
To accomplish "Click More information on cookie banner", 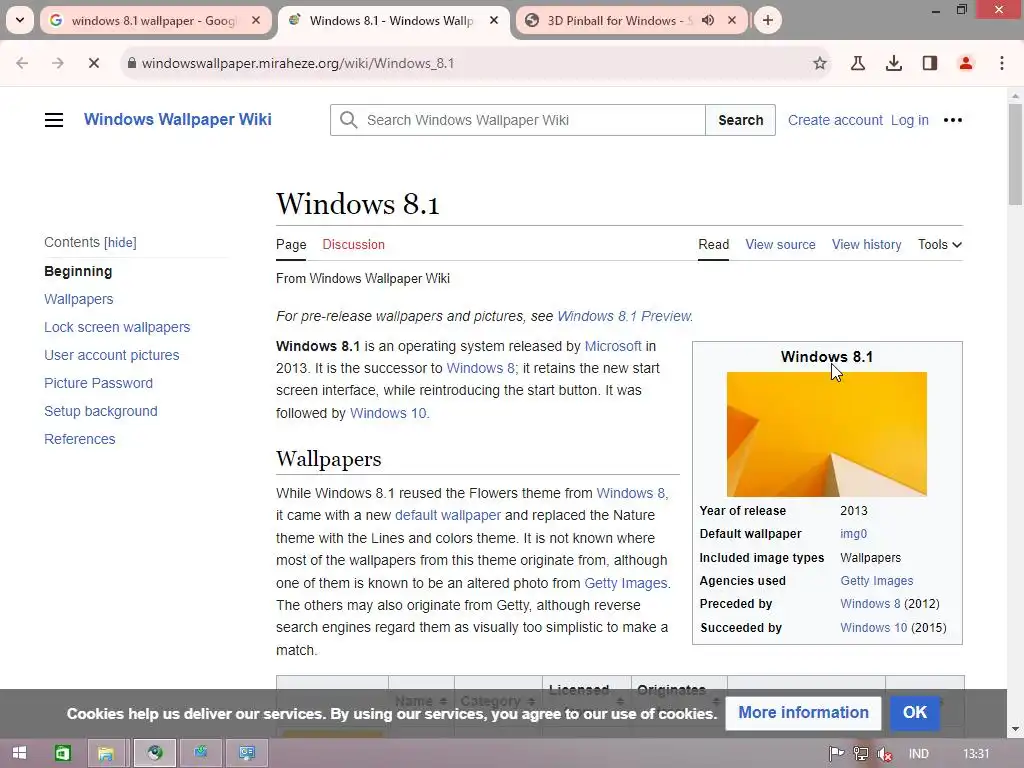I will (803, 712).
